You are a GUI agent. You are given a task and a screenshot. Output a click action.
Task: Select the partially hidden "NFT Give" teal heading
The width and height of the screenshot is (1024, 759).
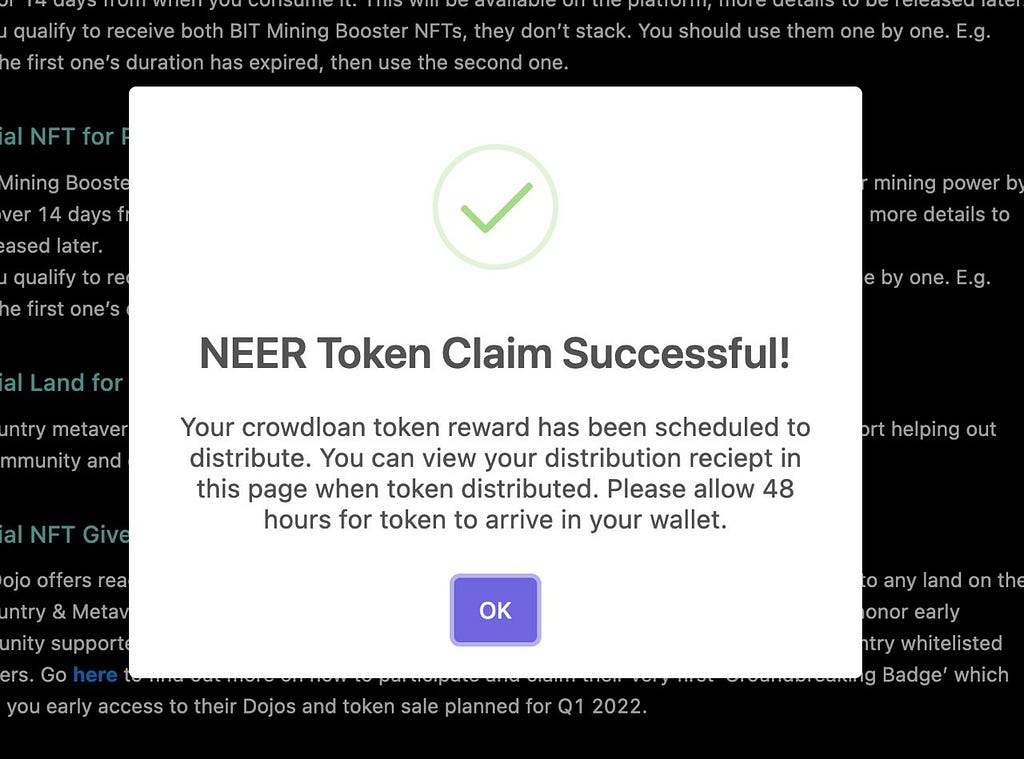[70, 534]
